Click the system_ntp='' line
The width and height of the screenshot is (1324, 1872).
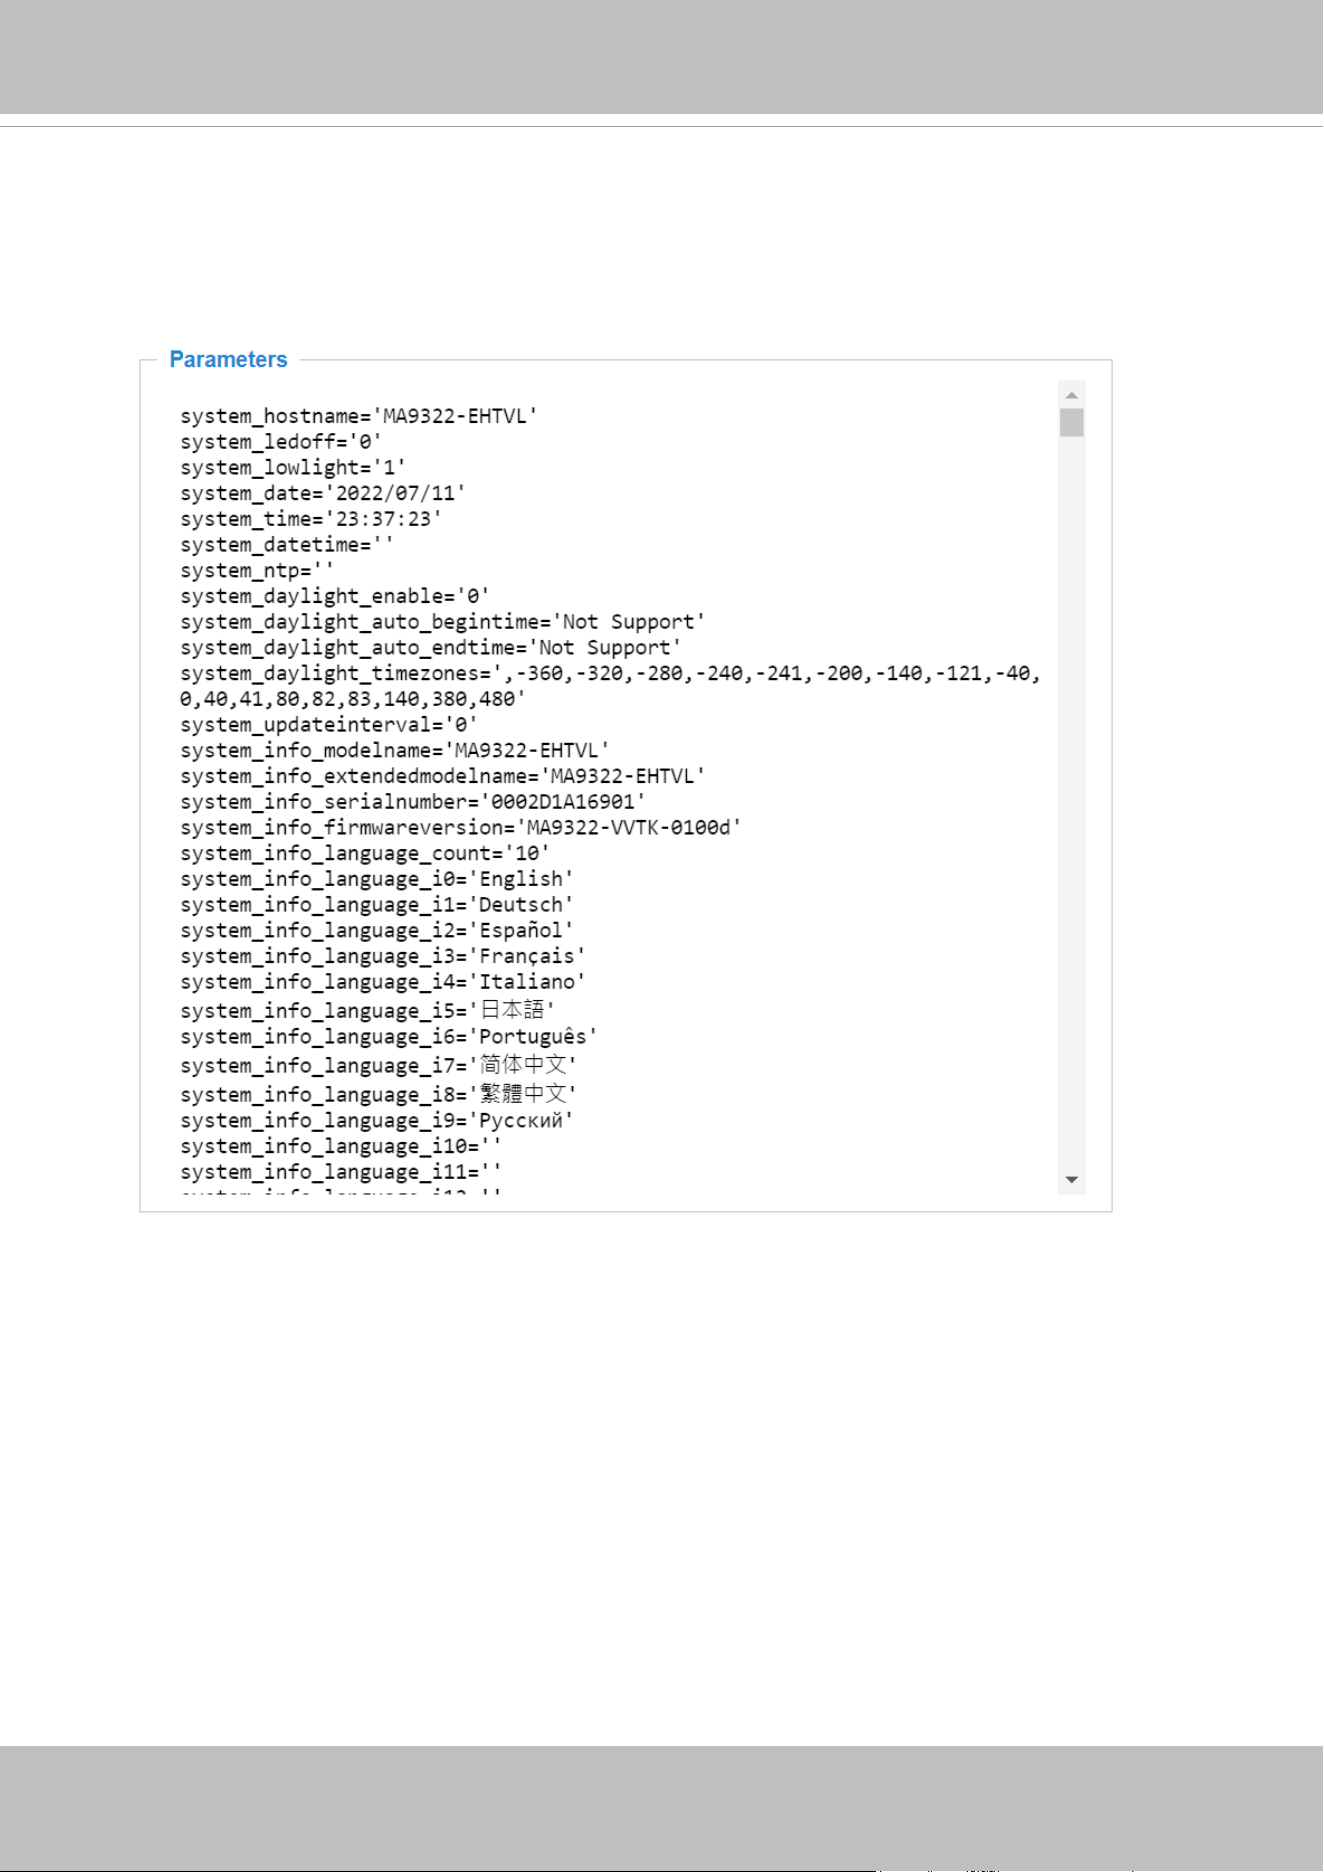click(x=257, y=571)
